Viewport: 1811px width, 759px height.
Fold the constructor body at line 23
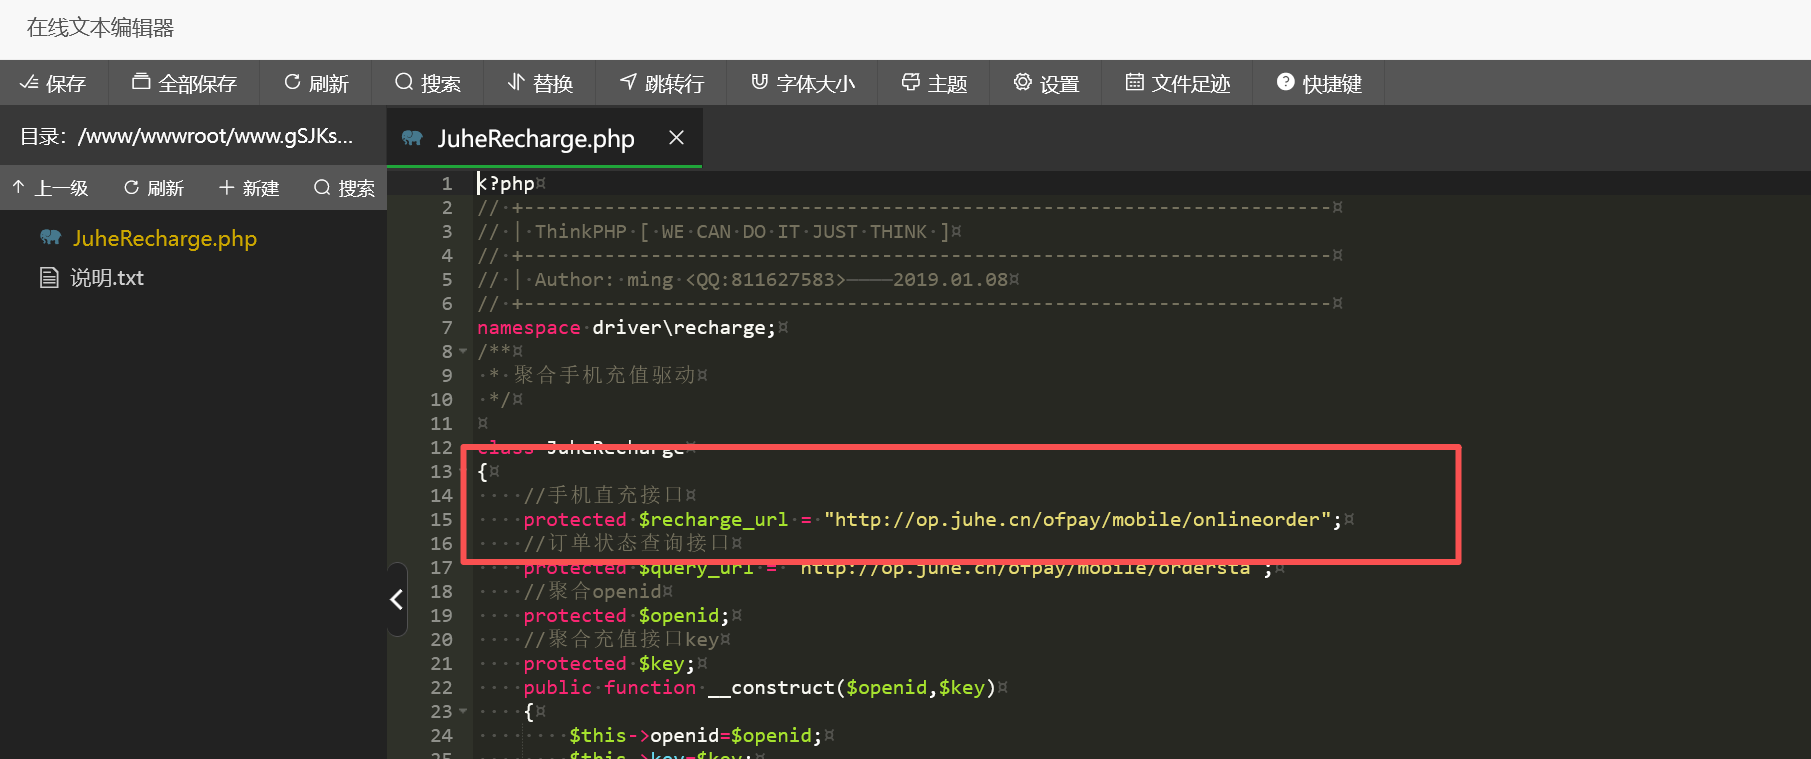coord(463,712)
